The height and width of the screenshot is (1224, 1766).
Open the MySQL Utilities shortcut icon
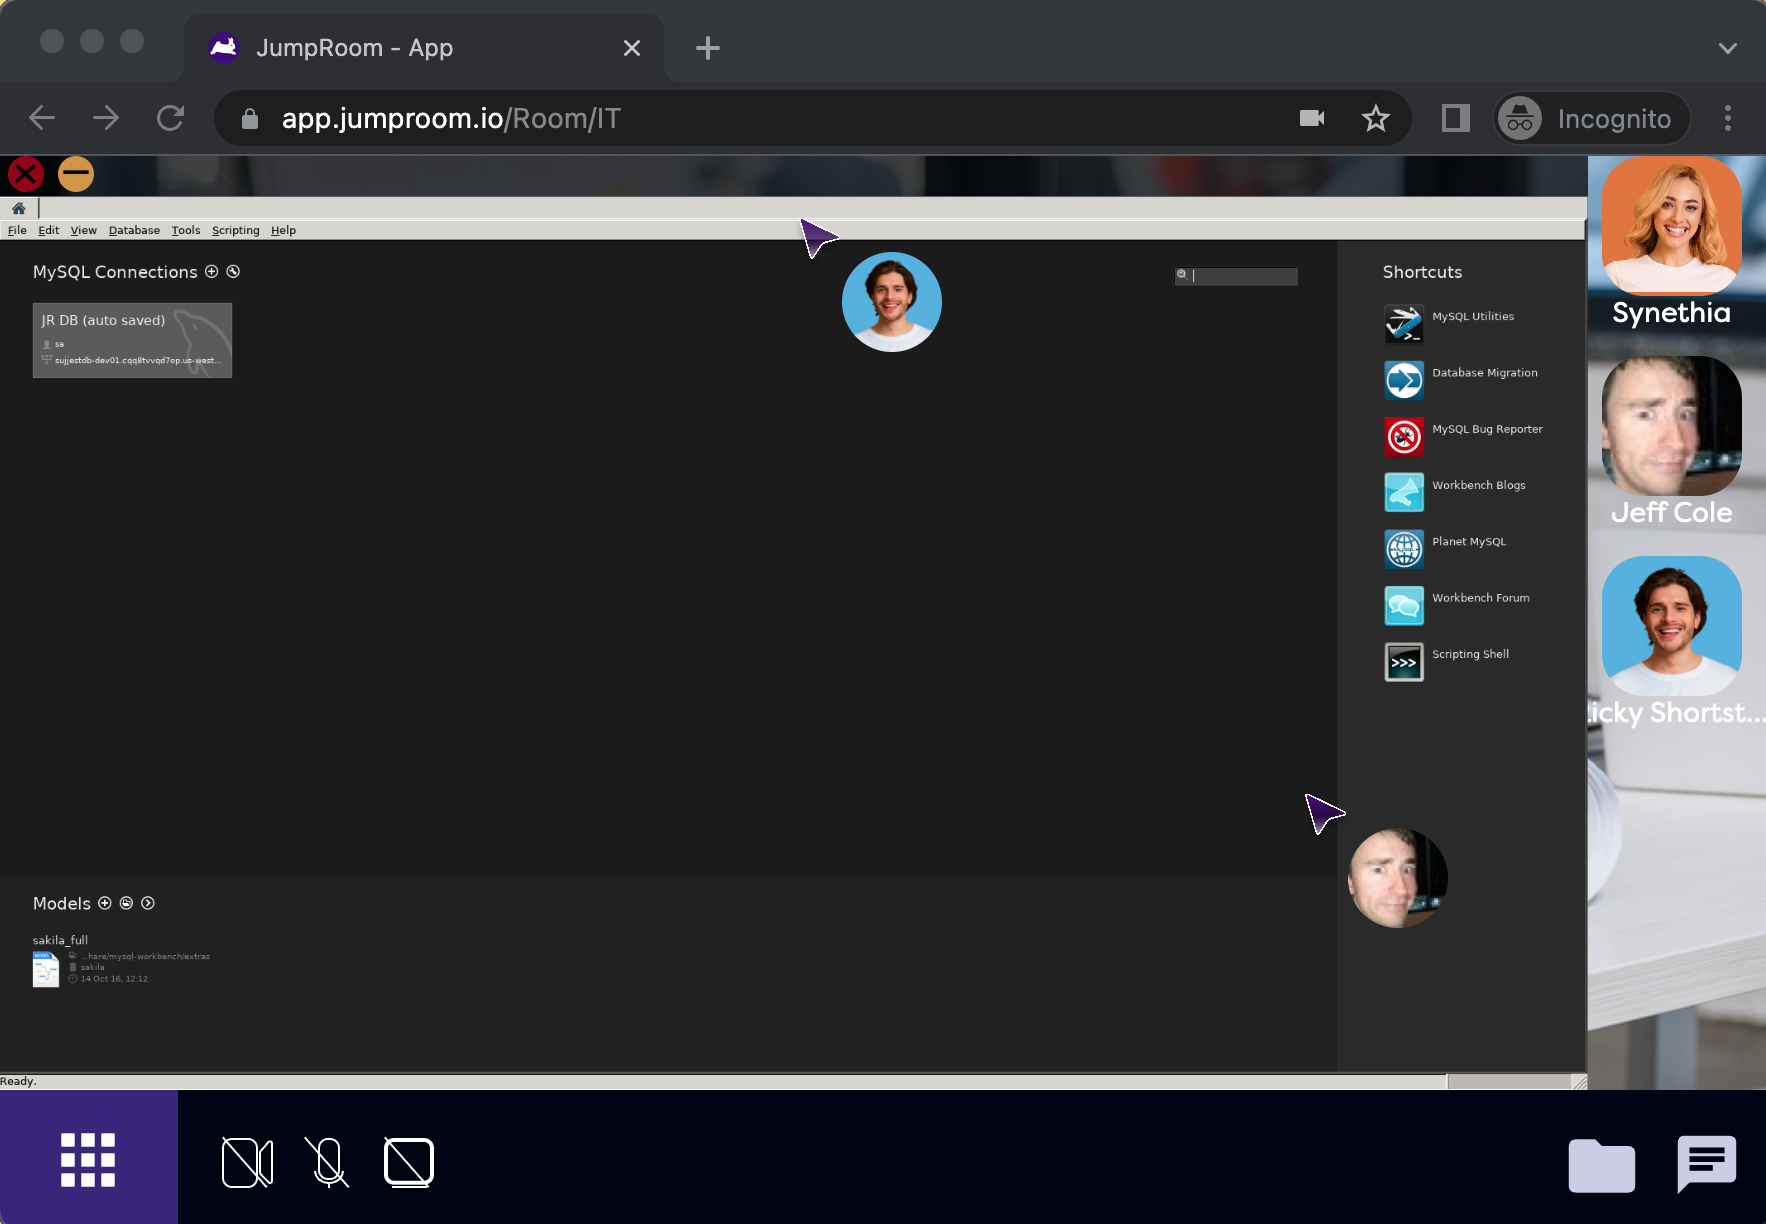click(1404, 324)
